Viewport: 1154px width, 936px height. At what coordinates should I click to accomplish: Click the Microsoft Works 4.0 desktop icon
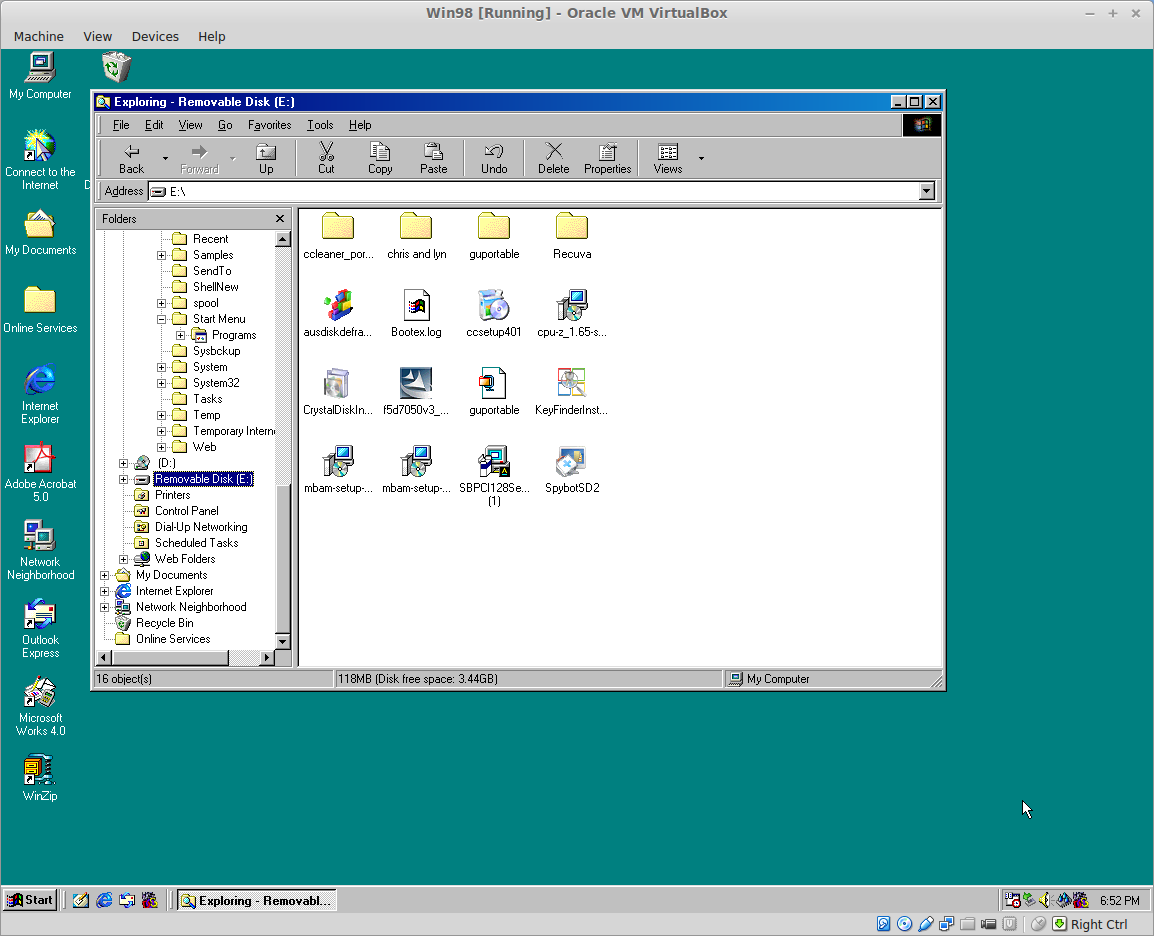[x=40, y=707]
